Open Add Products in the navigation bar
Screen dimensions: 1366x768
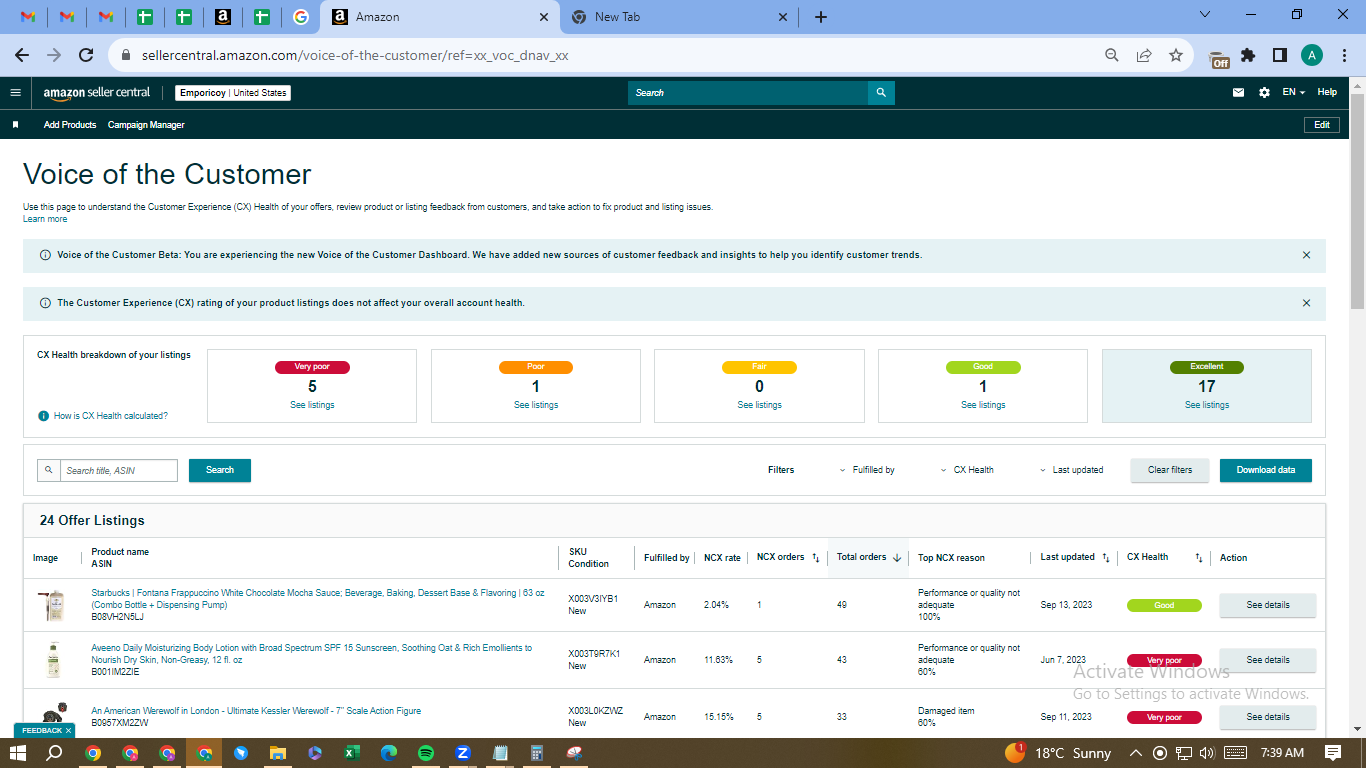70,125
